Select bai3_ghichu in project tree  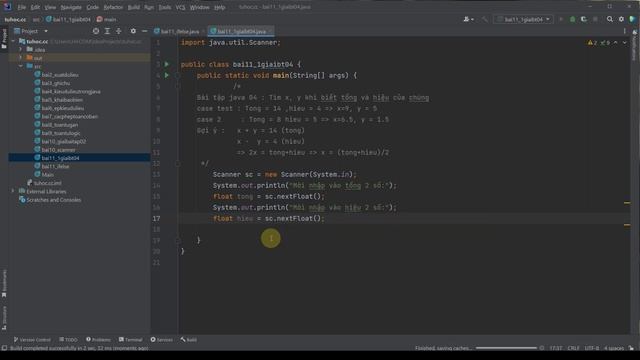coord(56,83)
